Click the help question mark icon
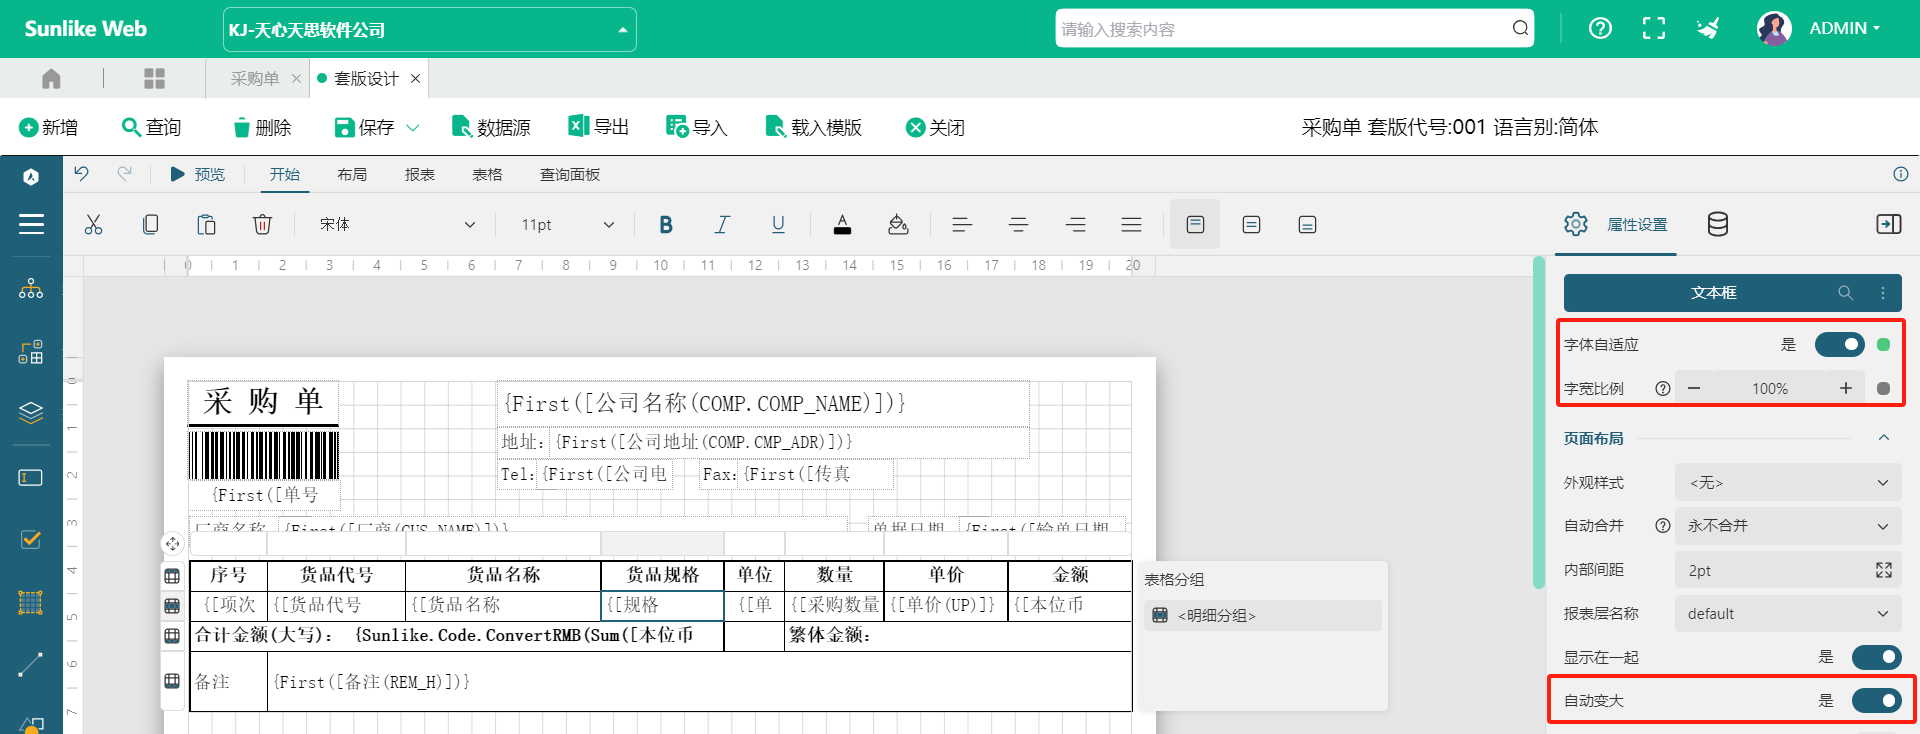1920x734 pixels. tap(1600, 28)
